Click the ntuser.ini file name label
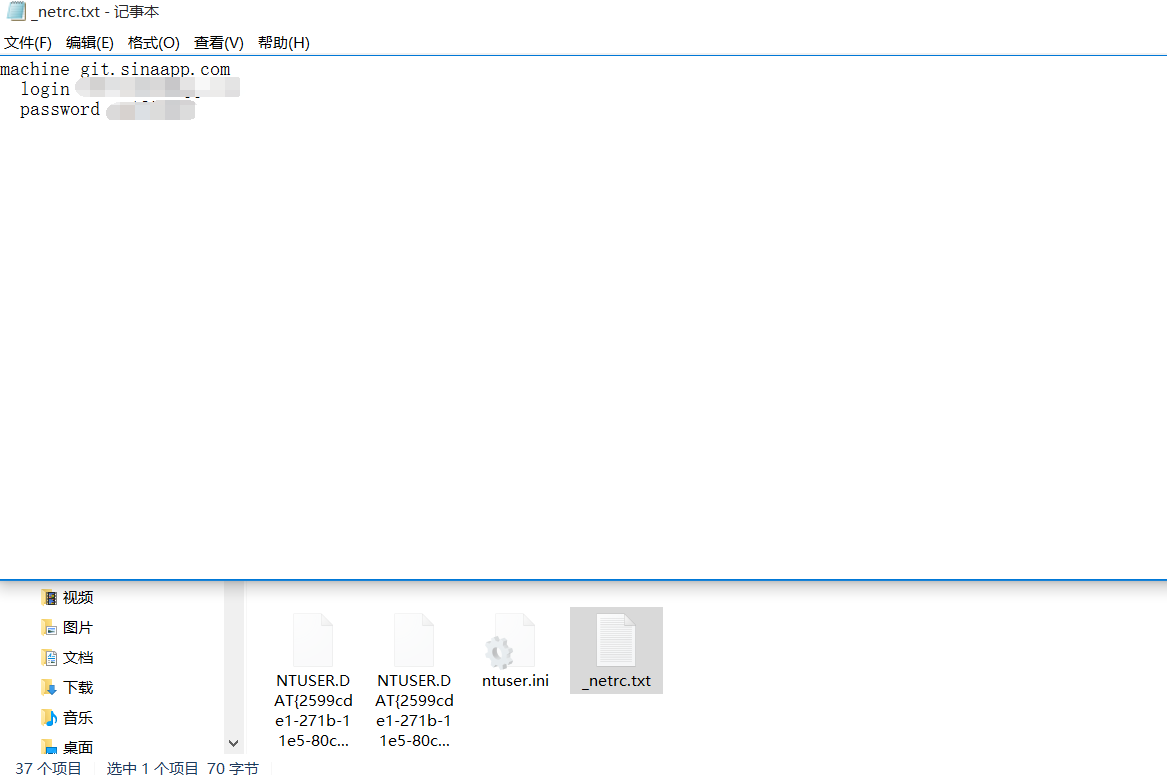 (515, 681)
